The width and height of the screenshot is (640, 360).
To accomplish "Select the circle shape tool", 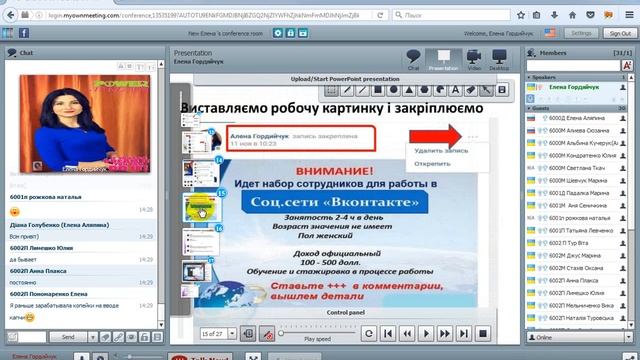I will click(393, 90).
